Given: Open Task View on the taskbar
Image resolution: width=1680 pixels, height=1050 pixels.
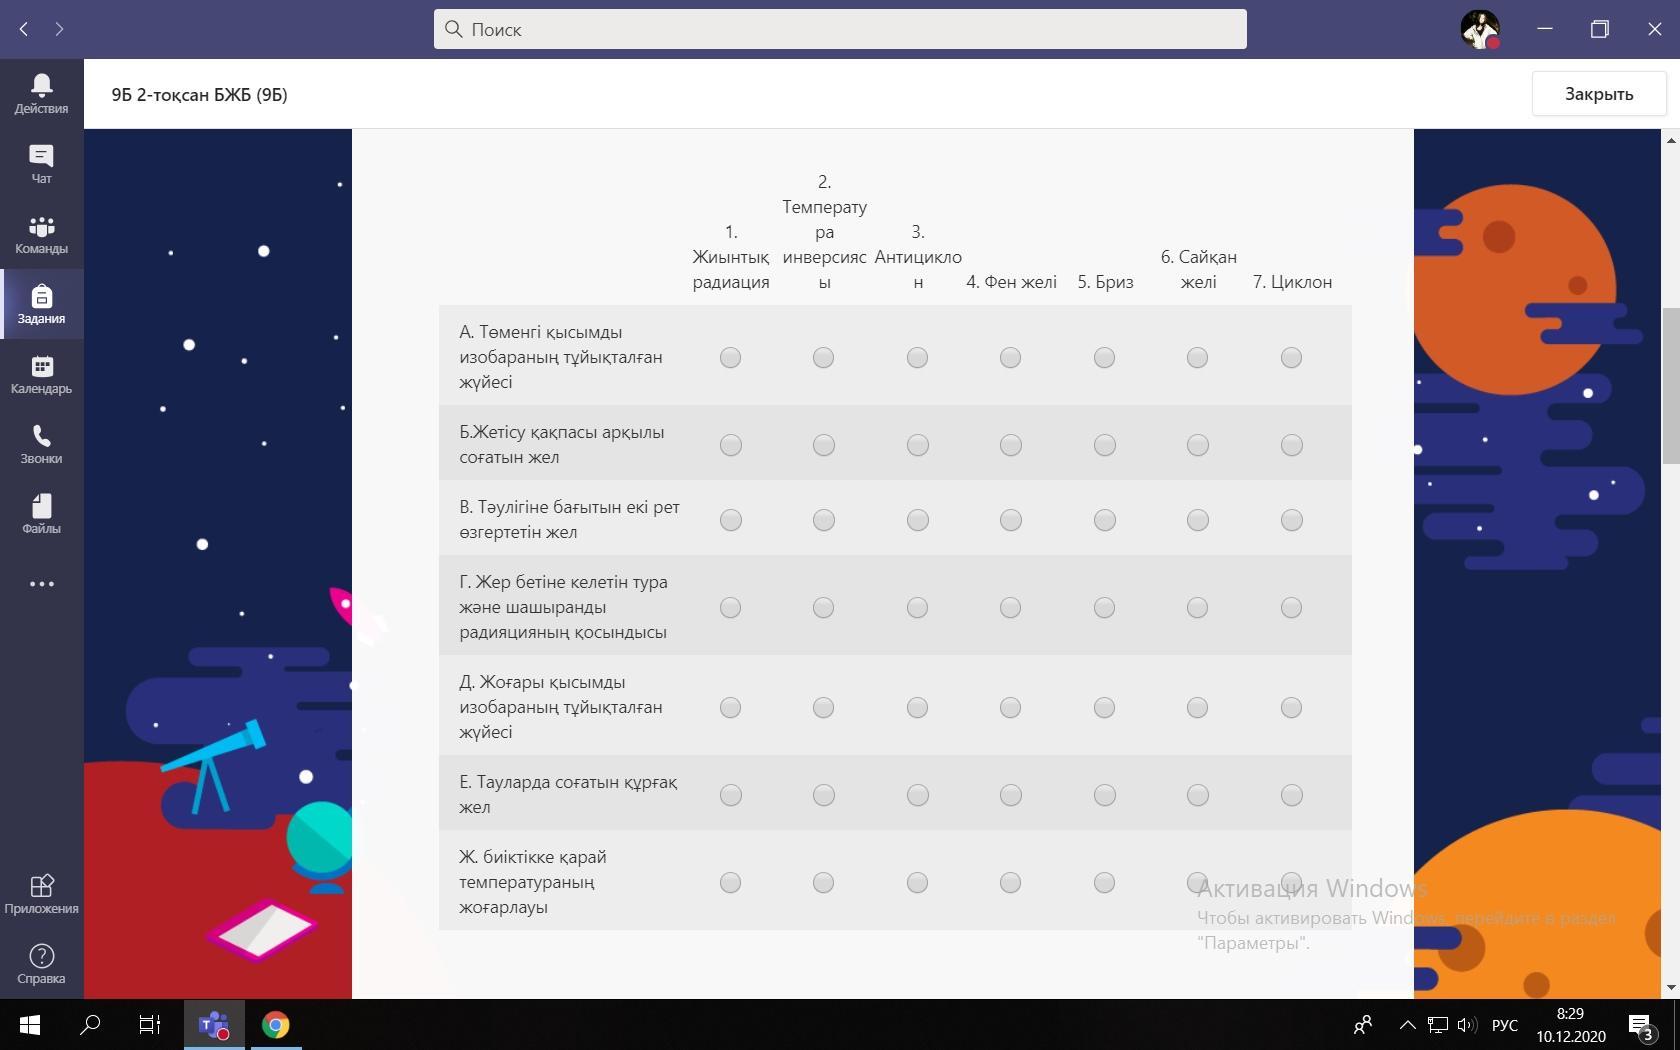Looking at the screenshot, I should 149,1025.
